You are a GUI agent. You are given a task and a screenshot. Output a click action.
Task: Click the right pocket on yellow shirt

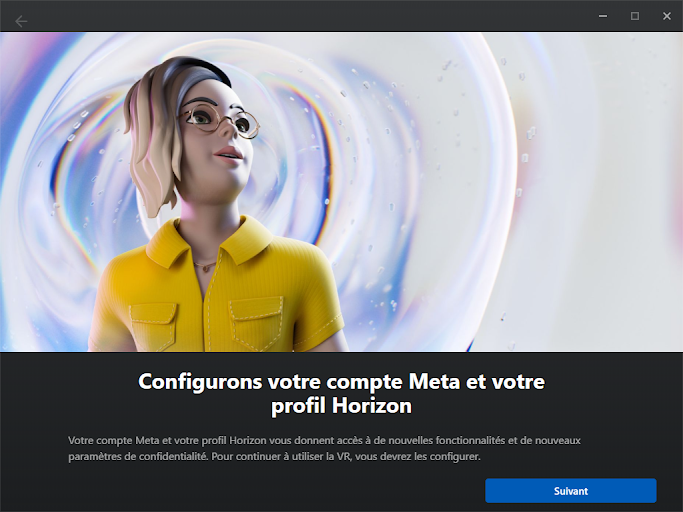coord(257,322)
